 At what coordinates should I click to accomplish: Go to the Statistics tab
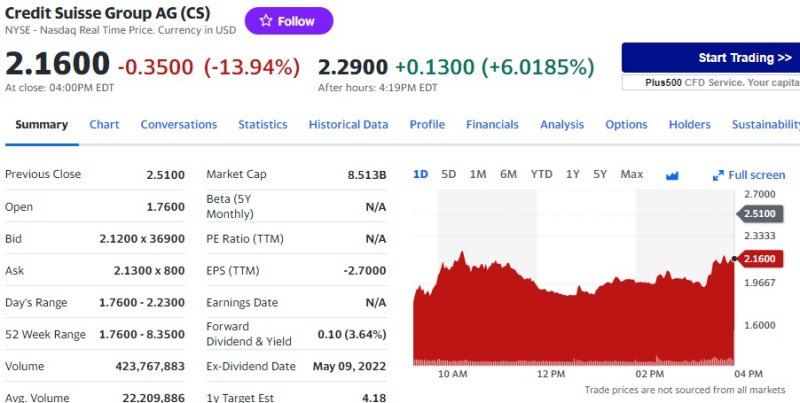coord(262,125)
